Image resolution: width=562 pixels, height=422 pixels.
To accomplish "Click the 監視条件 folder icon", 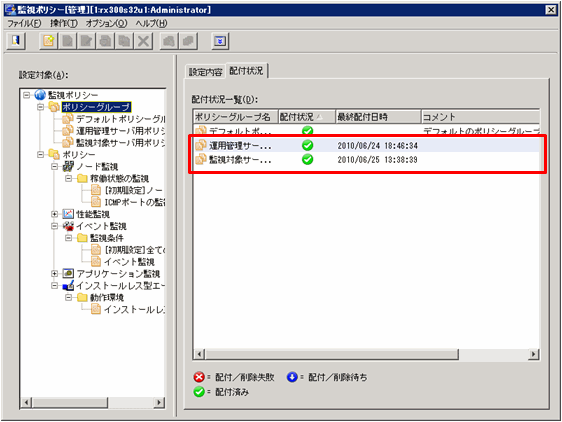I will coord(82,238).
